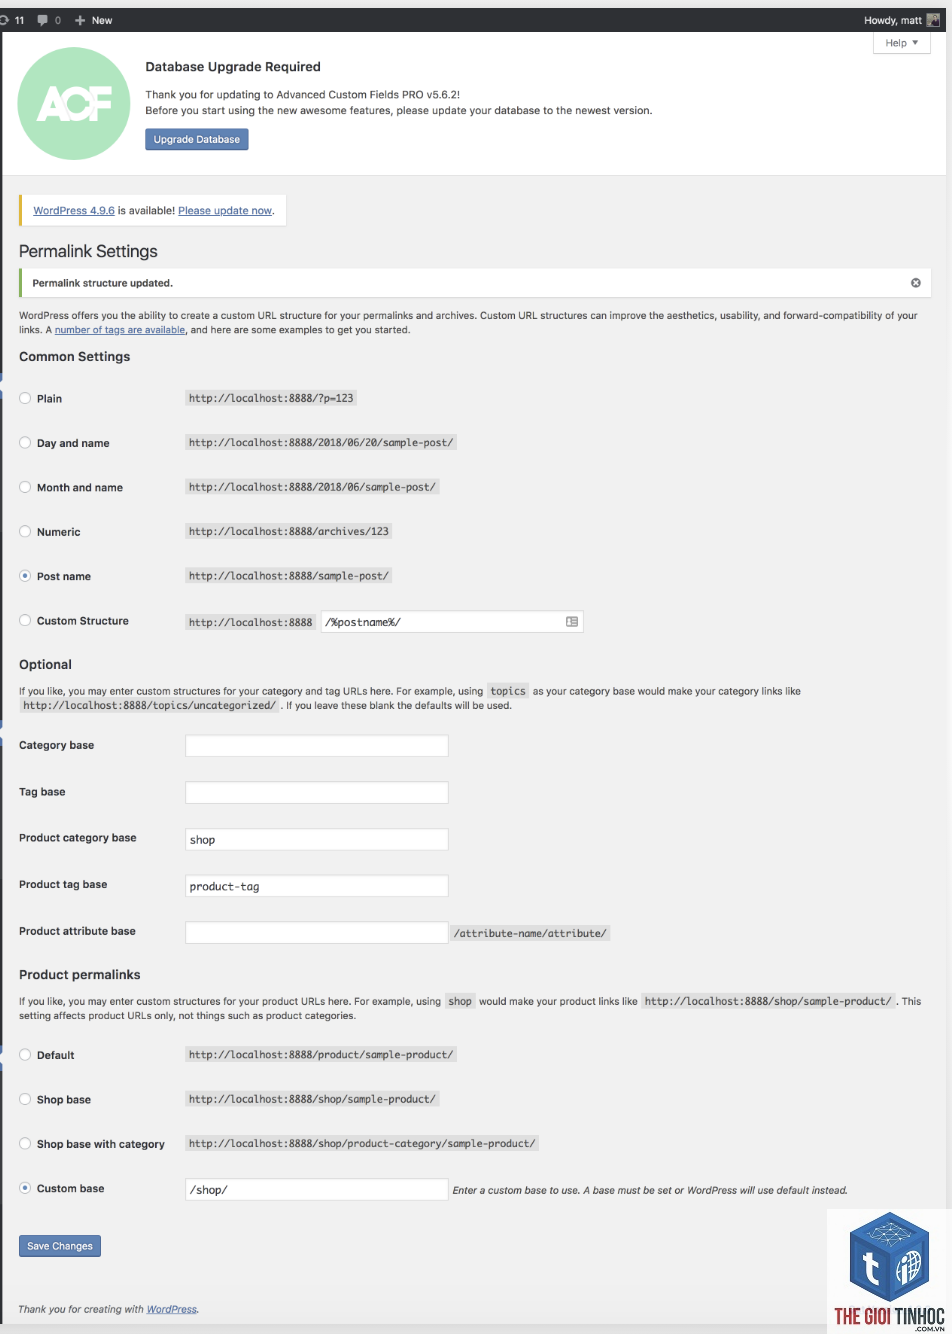952x1334 pixels.
Task: Click the http://localhost:8888/archives/123 example URL
Action: [289, 531]
